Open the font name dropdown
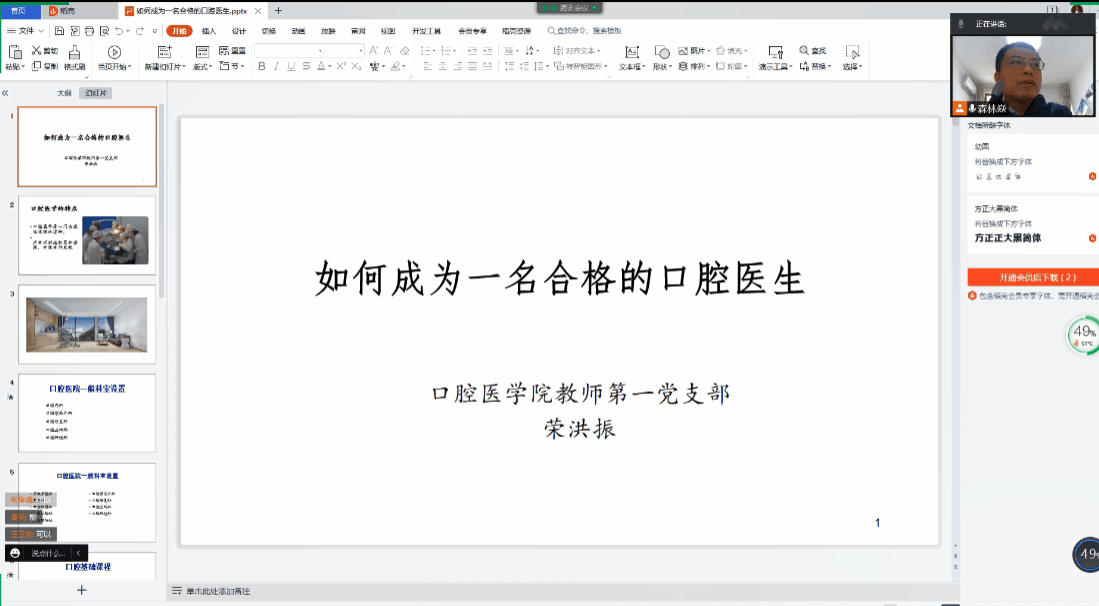This screenshot has width=1099, height=606. coord(320,50)
